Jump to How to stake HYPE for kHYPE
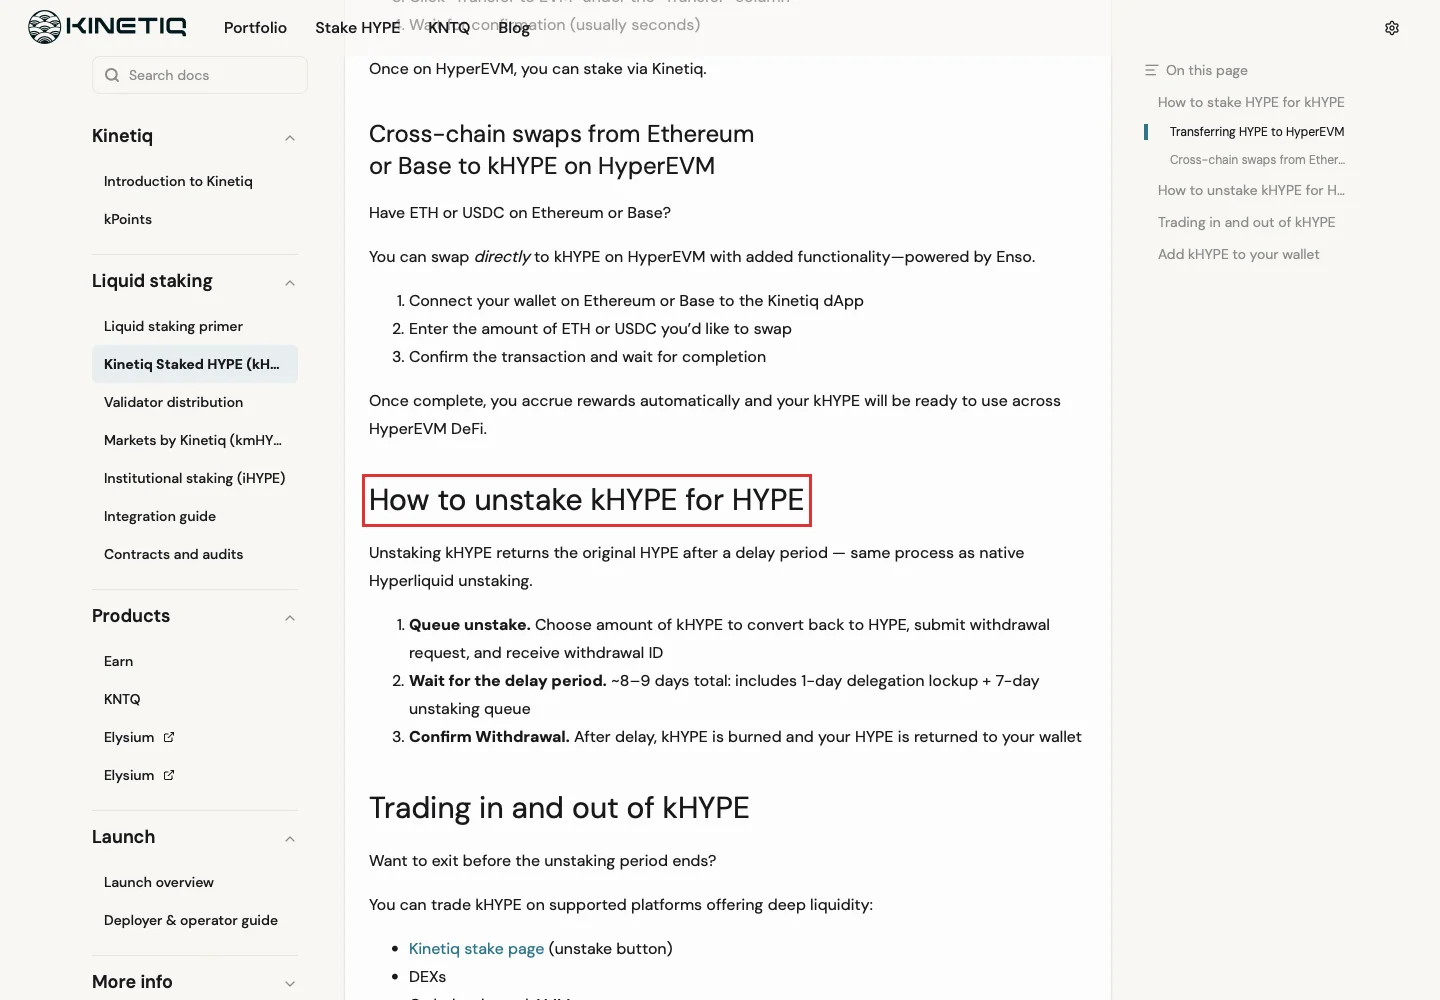This screenshot has width=1440, height=1000. [1251, 102]
